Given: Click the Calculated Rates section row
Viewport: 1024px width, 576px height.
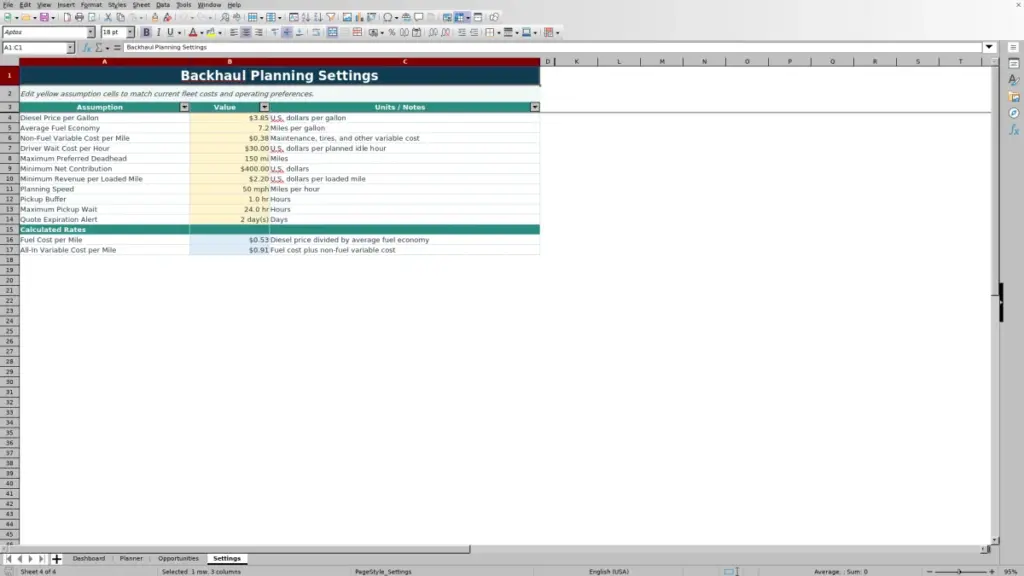Looking at the screenshot, I should [280, 229].
